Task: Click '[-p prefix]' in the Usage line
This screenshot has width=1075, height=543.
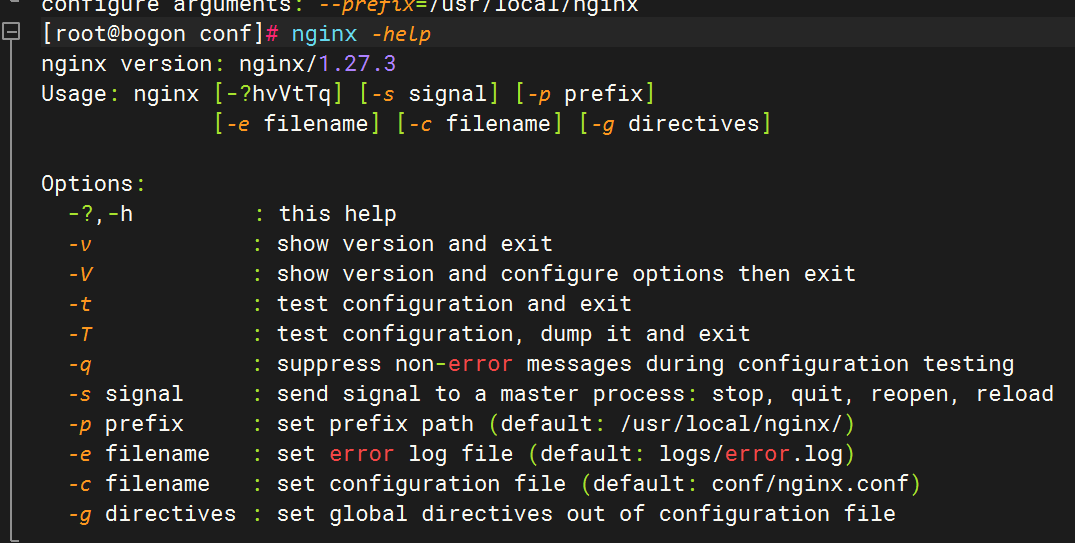Action: 585,94
